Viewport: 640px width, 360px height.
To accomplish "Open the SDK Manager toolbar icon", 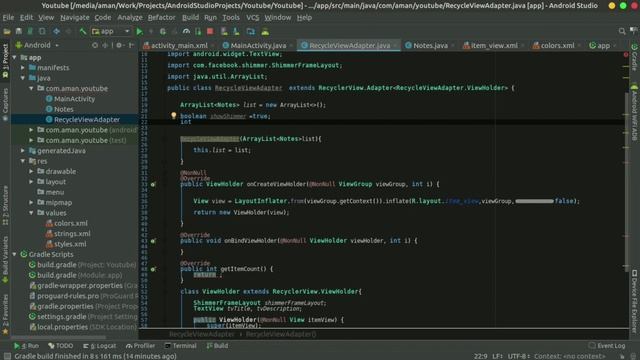I will [x=236, y=31].
